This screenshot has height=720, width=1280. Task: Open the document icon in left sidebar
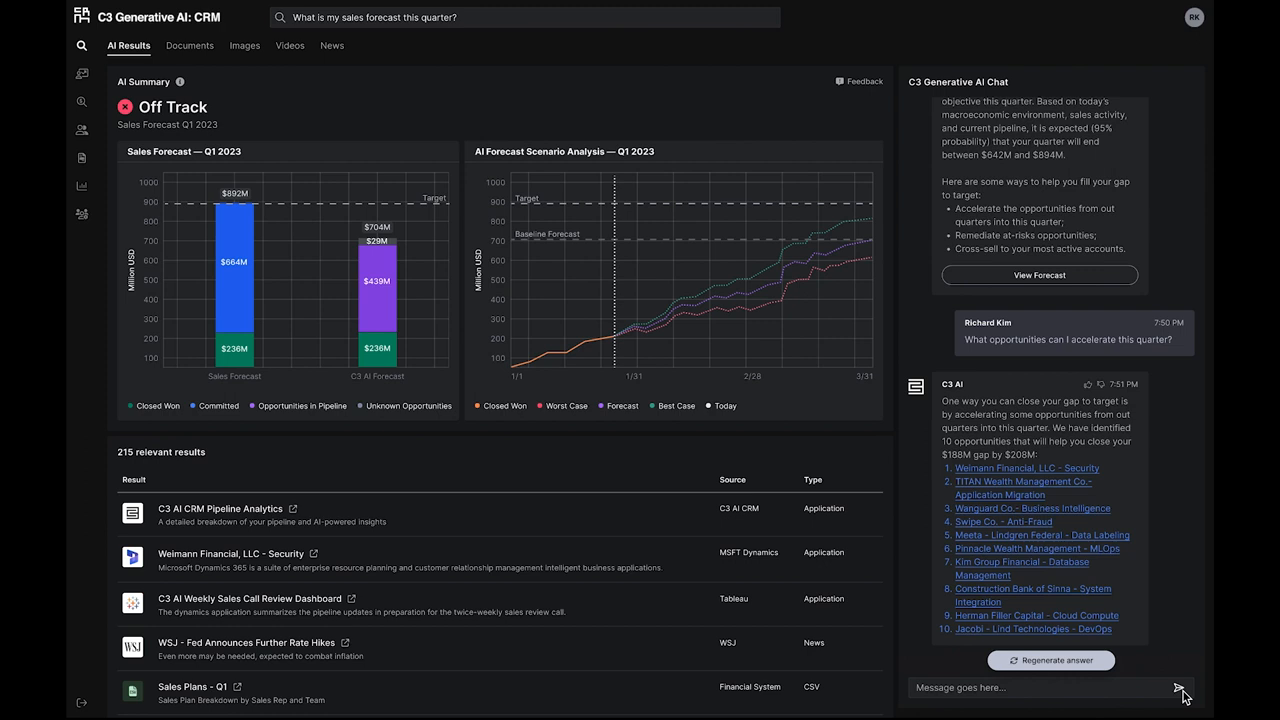(x=82, y=158)
